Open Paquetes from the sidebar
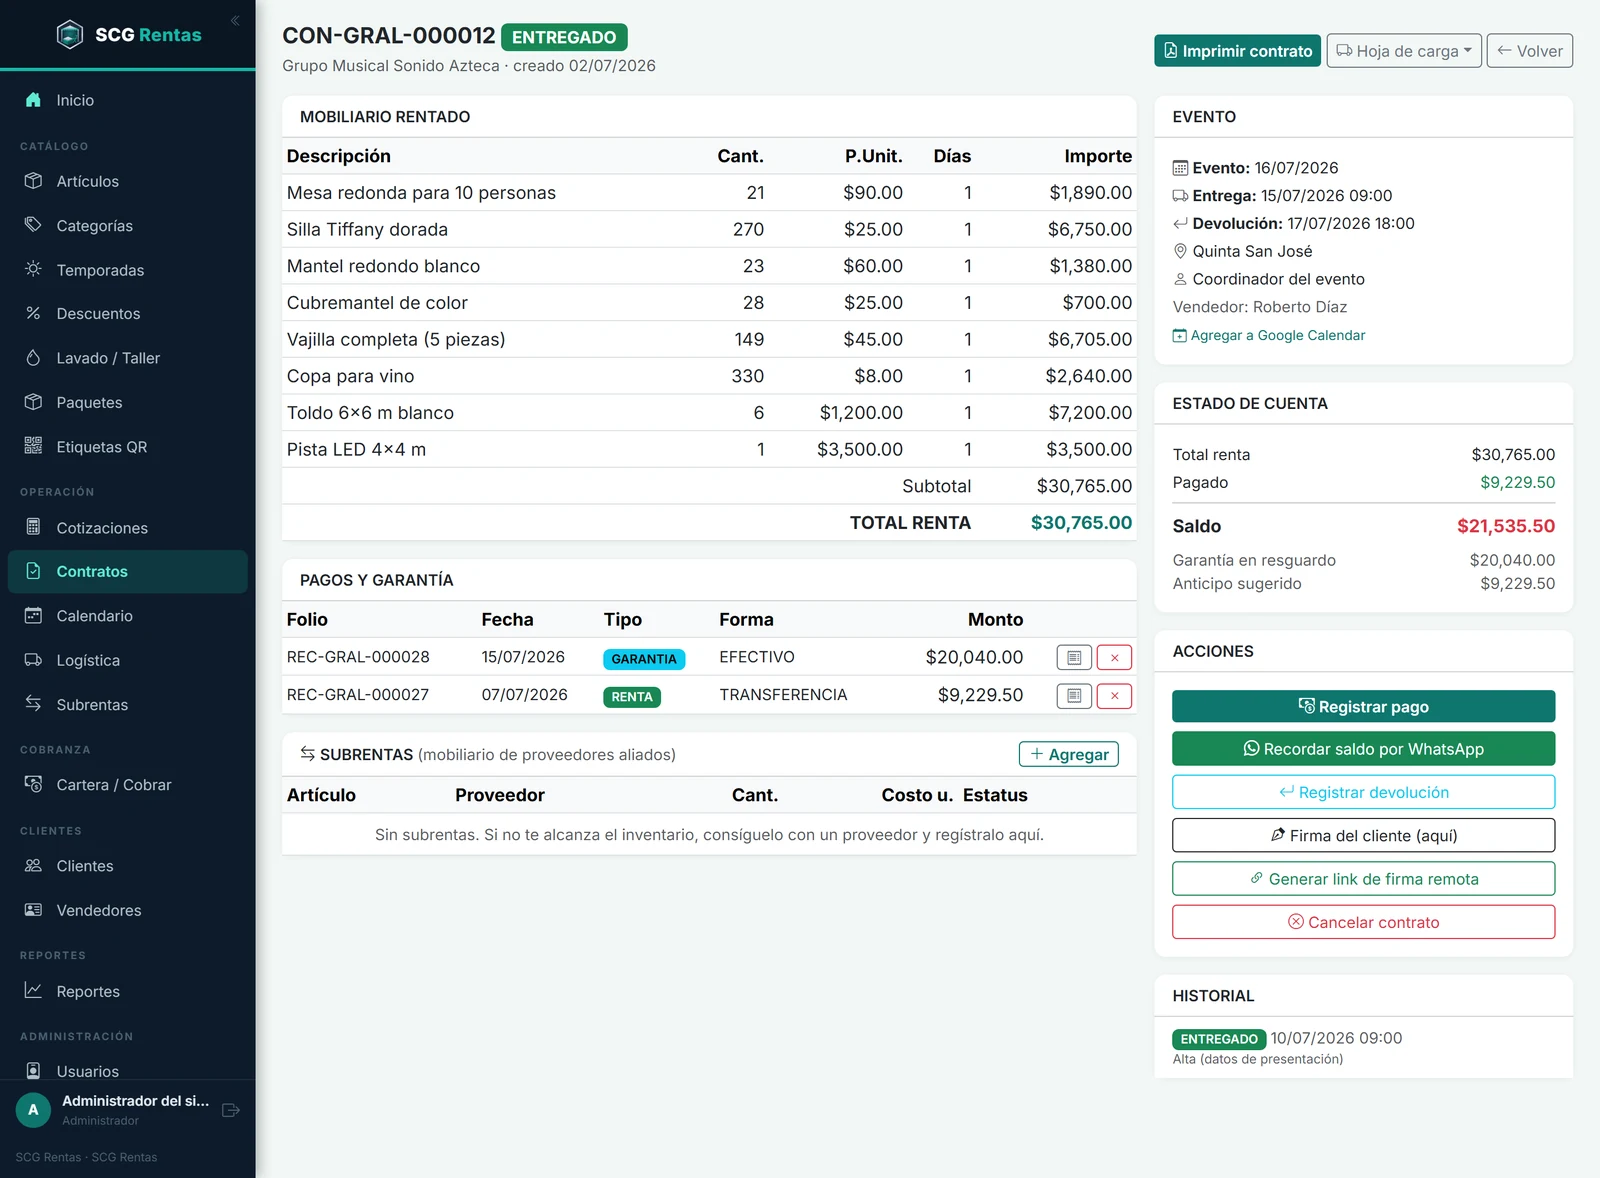 [x=128, y=402]
